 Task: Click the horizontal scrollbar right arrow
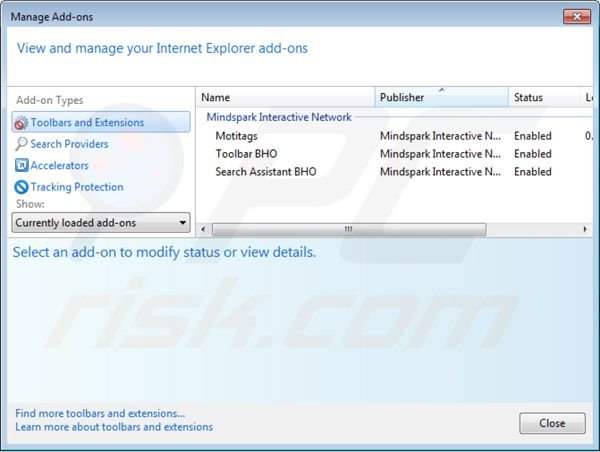point(585,229)
